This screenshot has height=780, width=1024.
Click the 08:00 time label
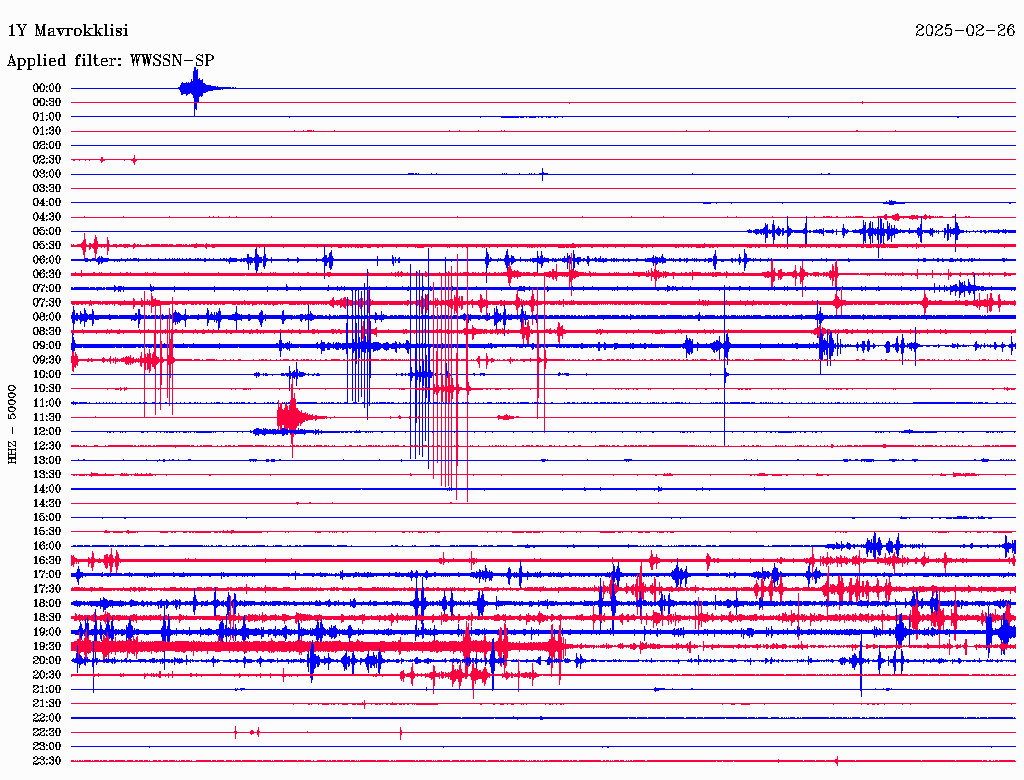coord(47,317)
